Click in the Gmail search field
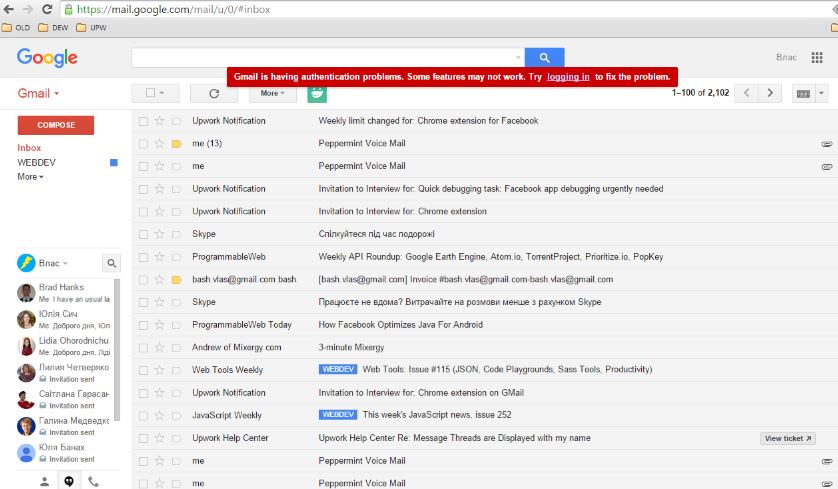Image resolution: width=838 pixels, height=489 pixels. (x=323, y=57)
